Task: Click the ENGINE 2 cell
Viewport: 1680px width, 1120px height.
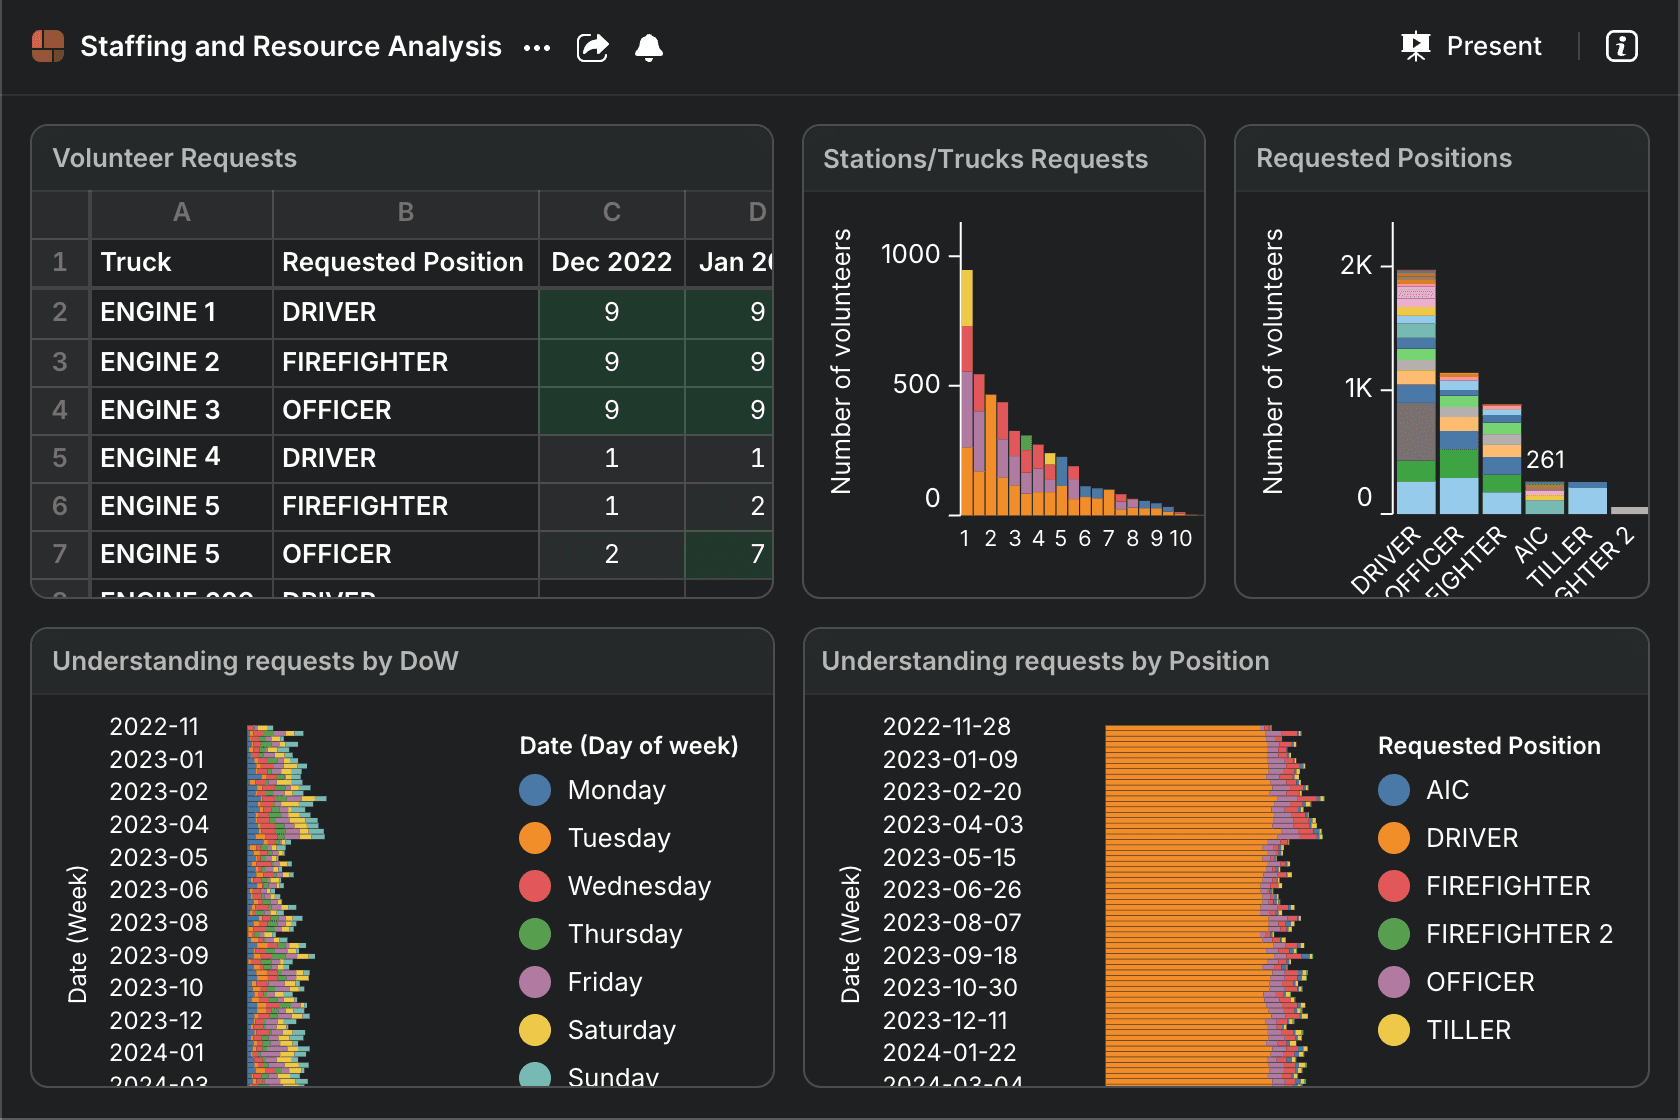Action: point(181,362)
